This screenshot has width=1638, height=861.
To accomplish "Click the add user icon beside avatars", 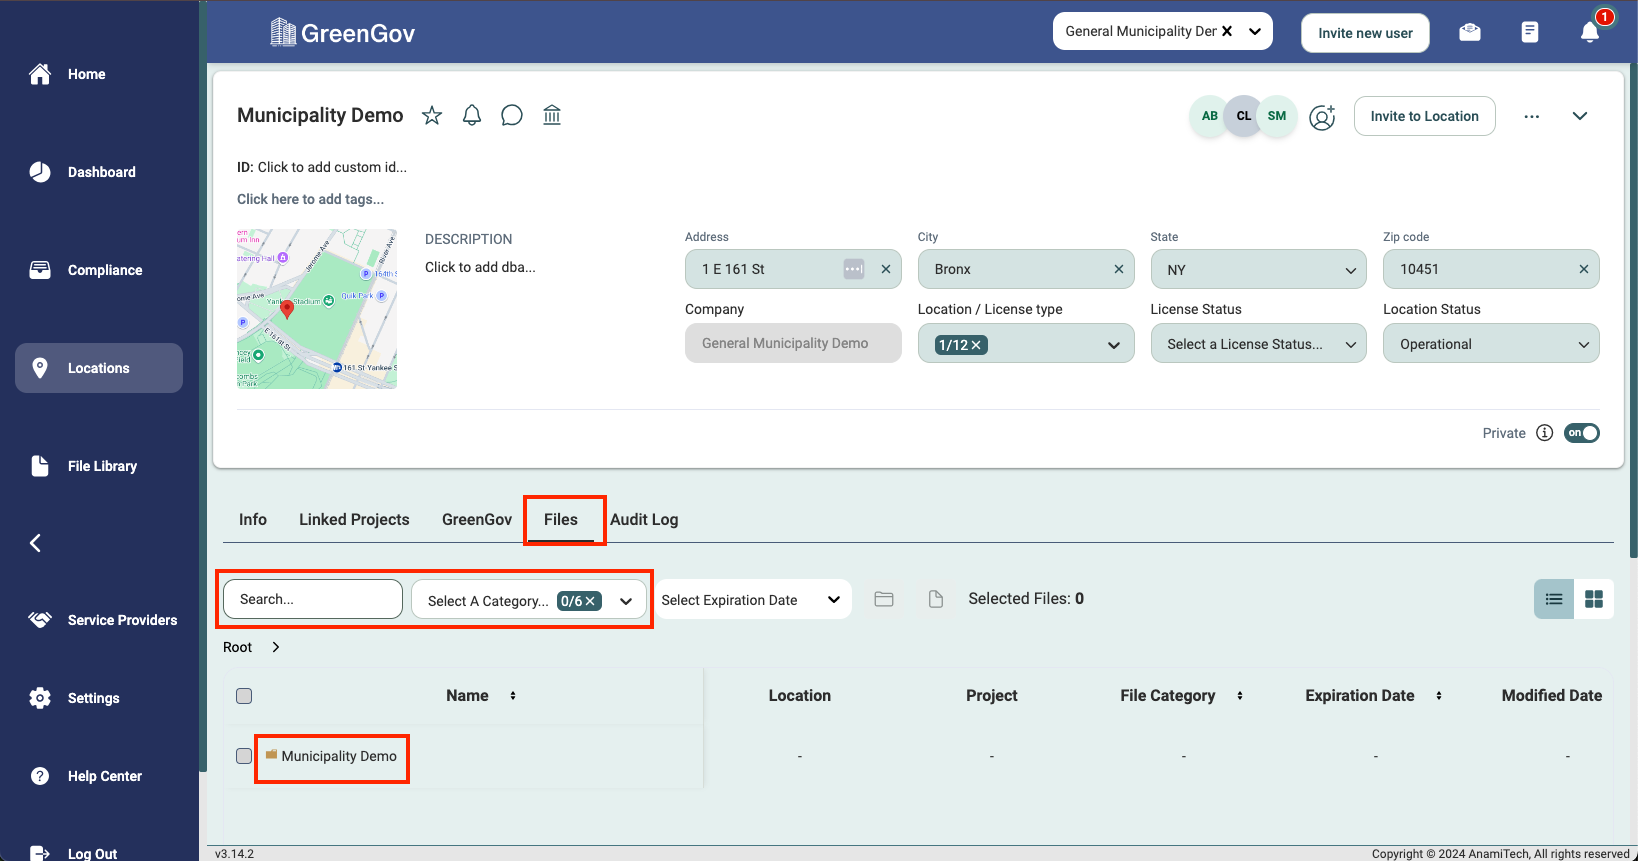I will 1322,117.
